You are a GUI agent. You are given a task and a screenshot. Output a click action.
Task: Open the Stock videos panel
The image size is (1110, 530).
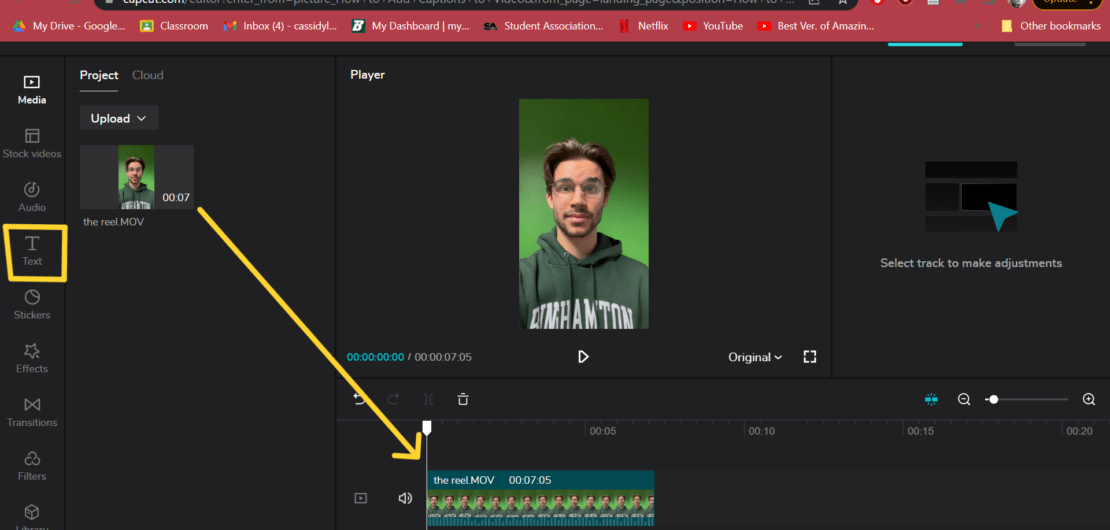point(32,144)
